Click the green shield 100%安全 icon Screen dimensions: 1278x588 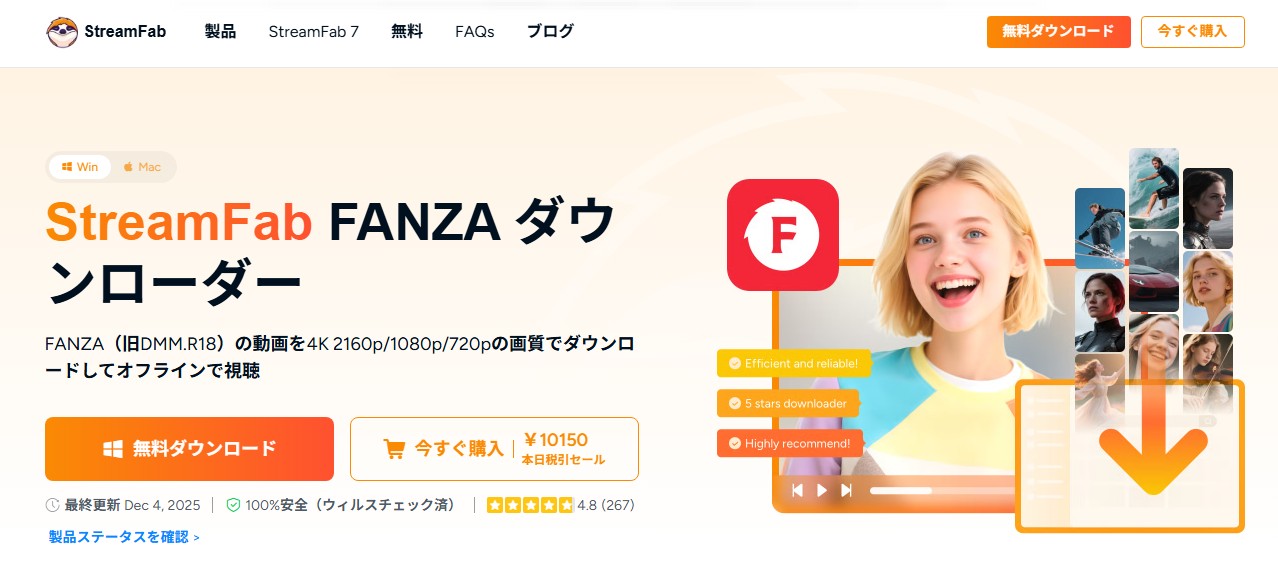tap(233, 505)
